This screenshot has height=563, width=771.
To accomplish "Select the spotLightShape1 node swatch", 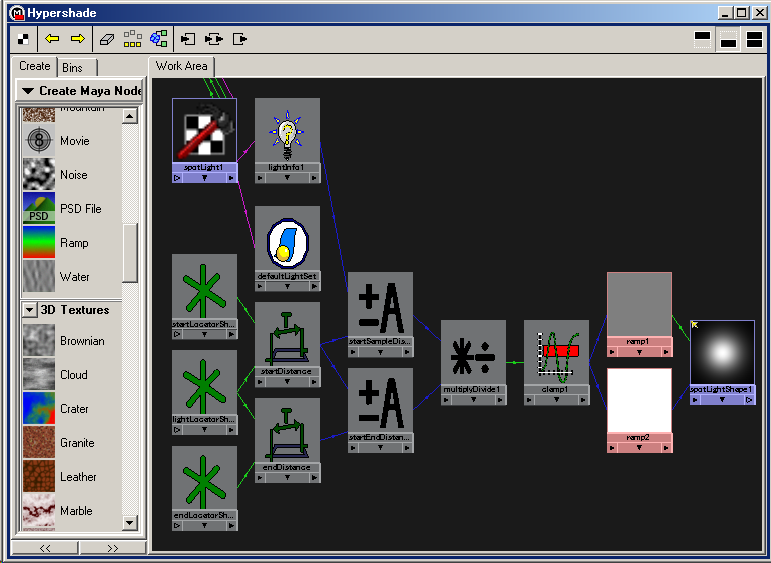I will click(x=722, y=353).
